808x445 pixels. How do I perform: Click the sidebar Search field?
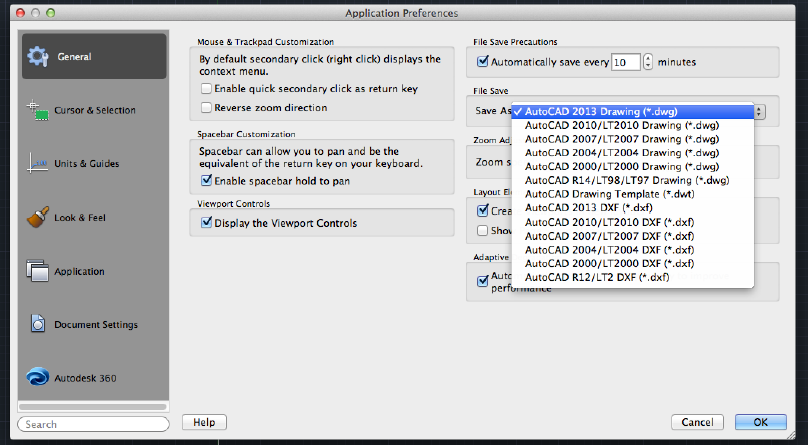93,424
